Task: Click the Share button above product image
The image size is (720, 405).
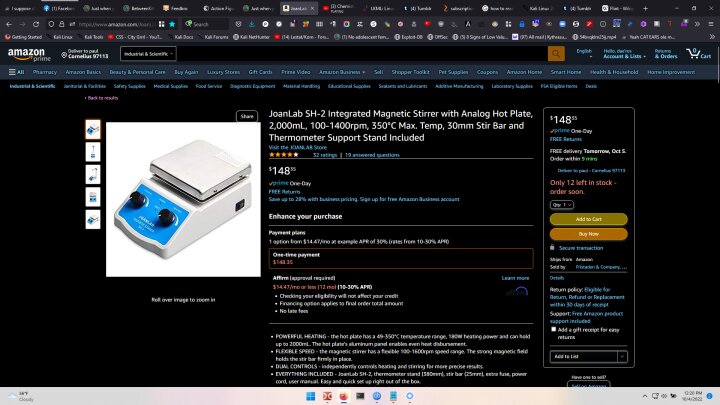Action: pyautogui.click(x=247, y=116)
